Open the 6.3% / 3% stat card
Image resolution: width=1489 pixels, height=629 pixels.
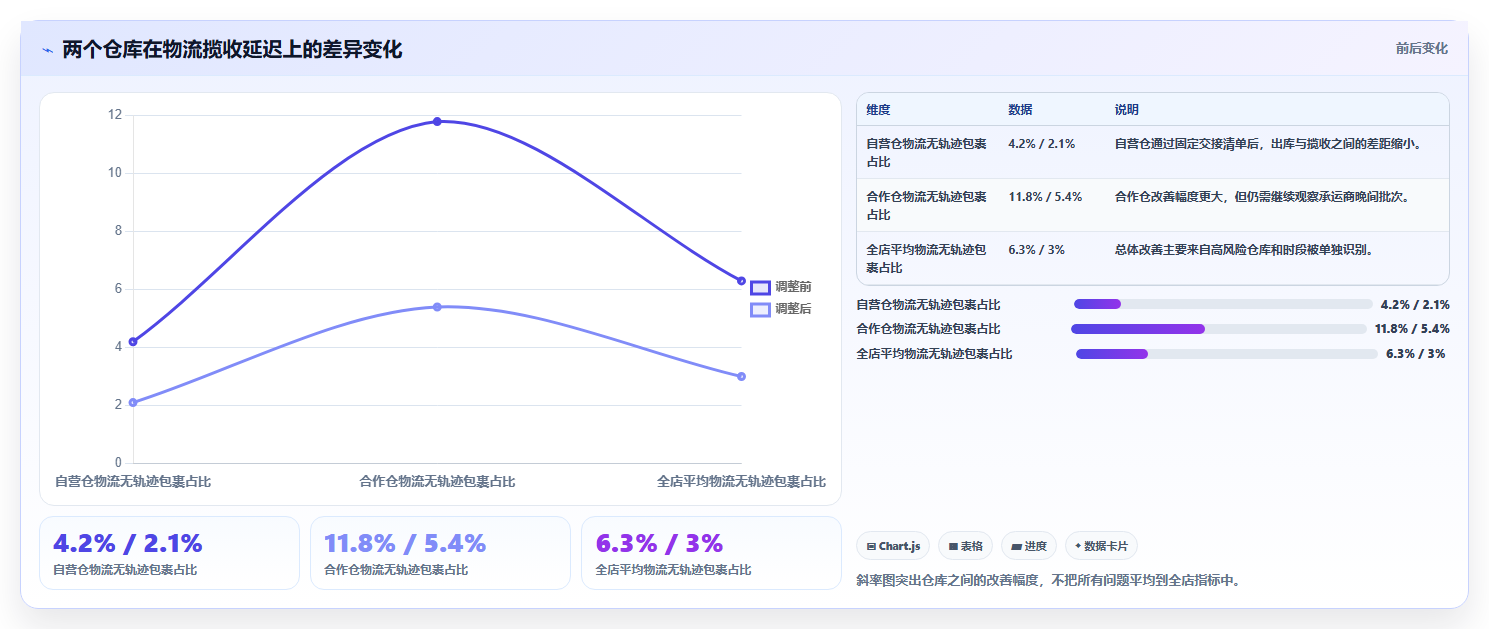(x=711, y=553)
